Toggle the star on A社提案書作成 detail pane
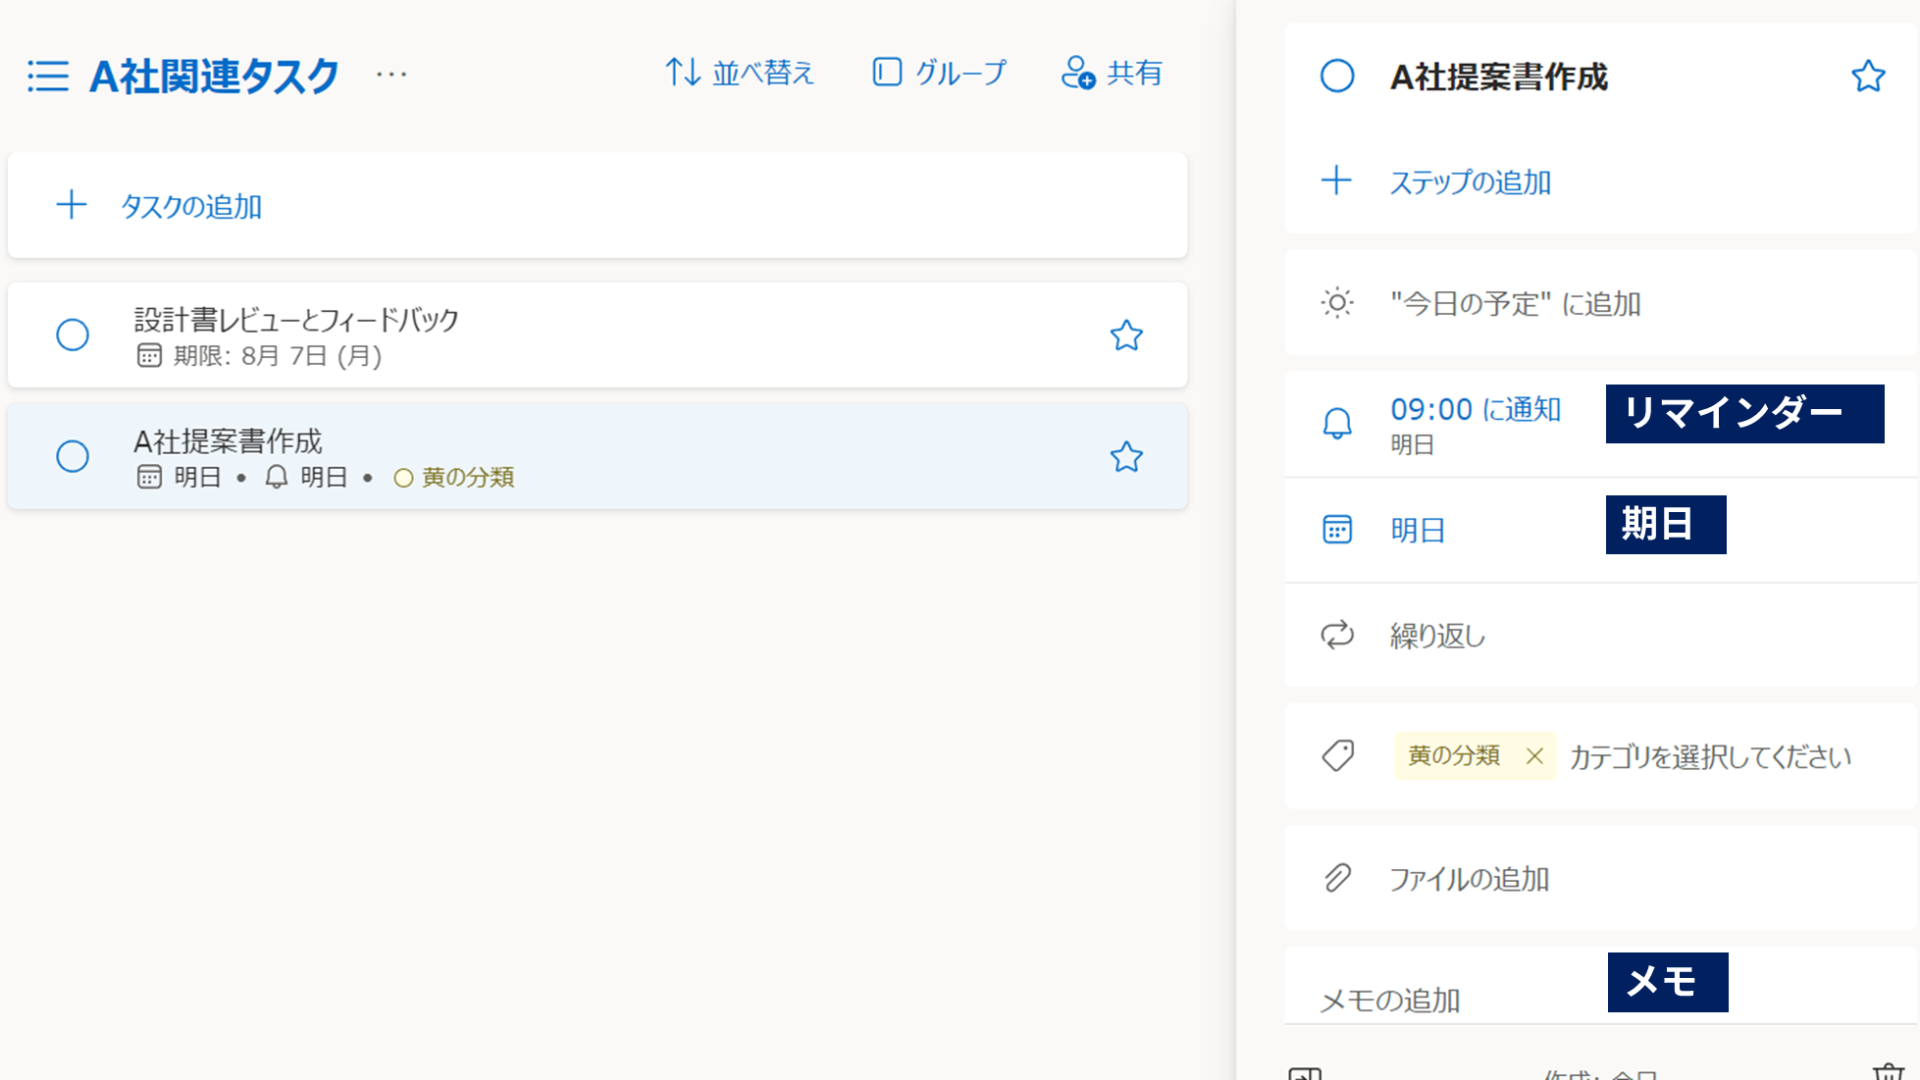Image resolution: width=1920 pixels, height=1080 pixels. (x=1868, y=76)
